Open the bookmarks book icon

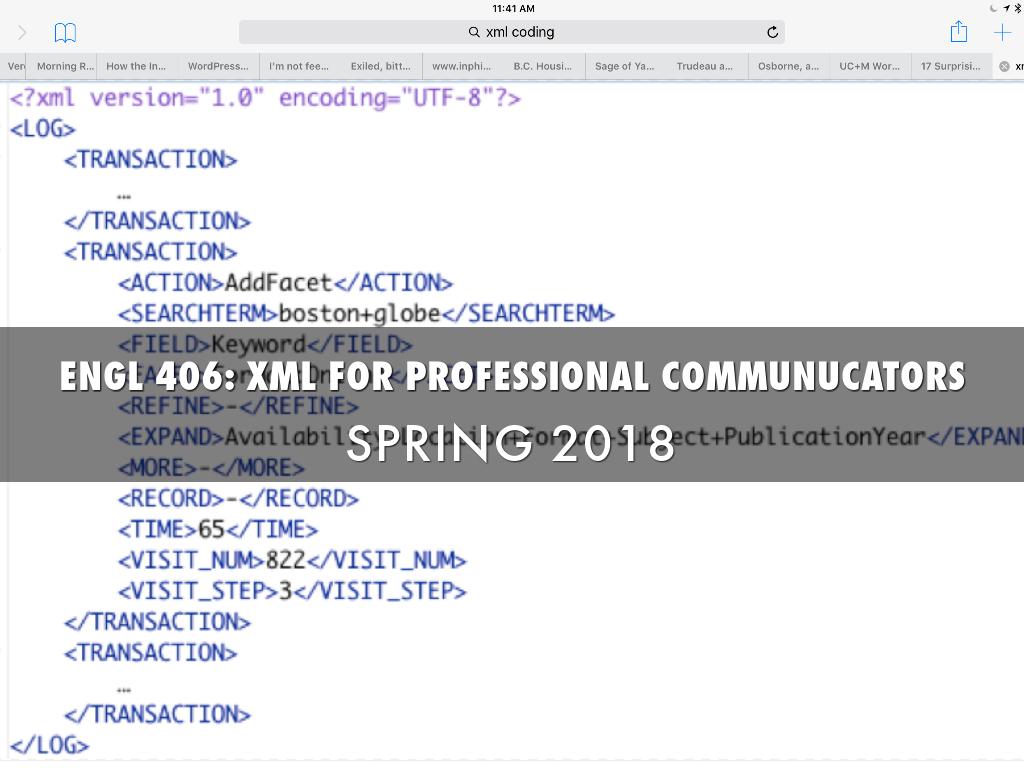click(65, 33)
